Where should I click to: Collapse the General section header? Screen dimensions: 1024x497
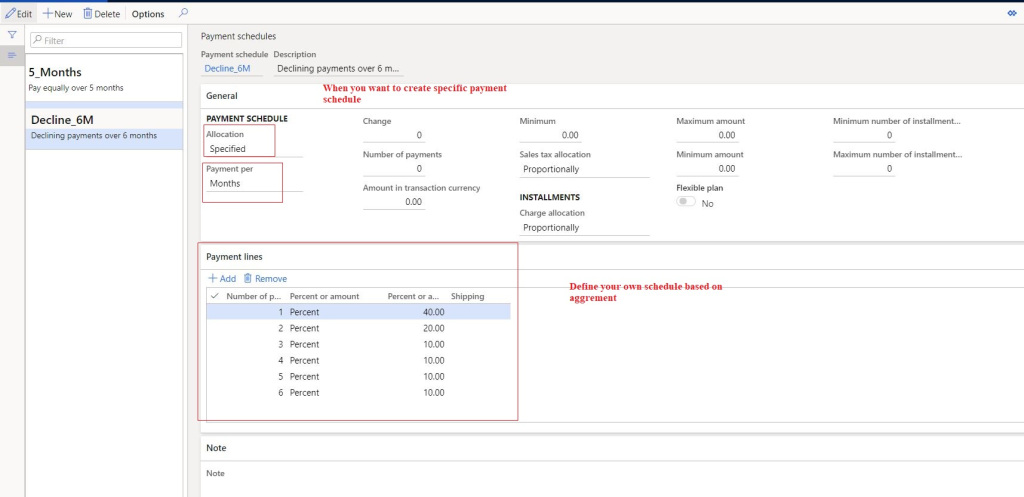tap(221, 96)
